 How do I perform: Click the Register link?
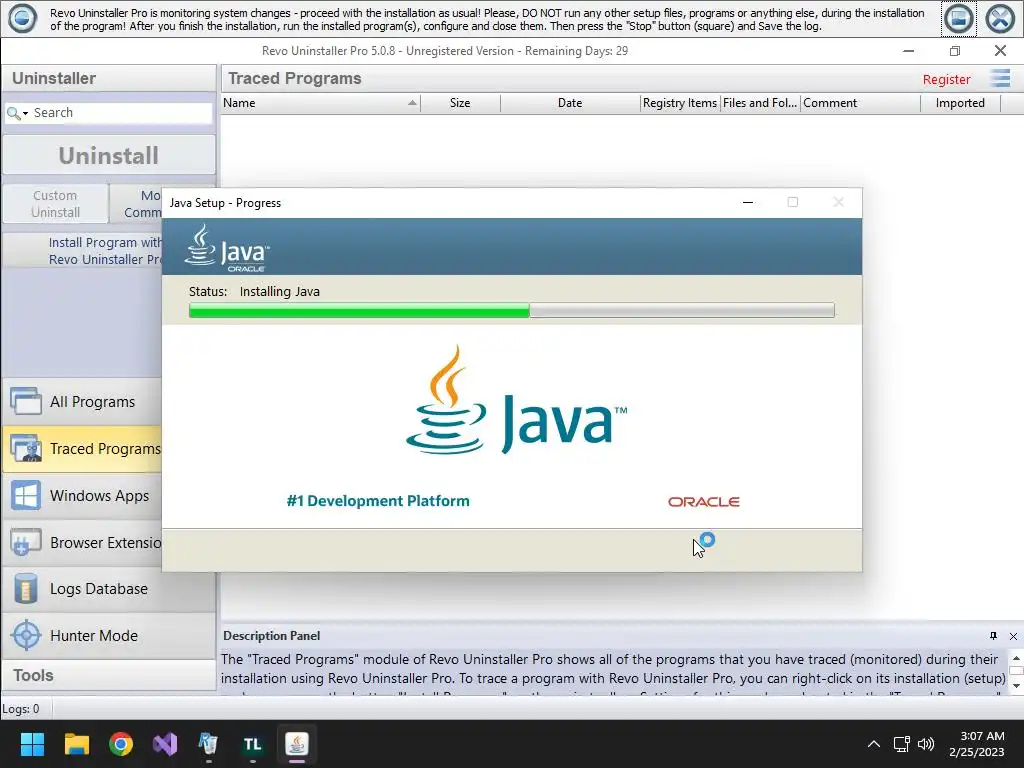pyautogui.click(x=946, y=79)
